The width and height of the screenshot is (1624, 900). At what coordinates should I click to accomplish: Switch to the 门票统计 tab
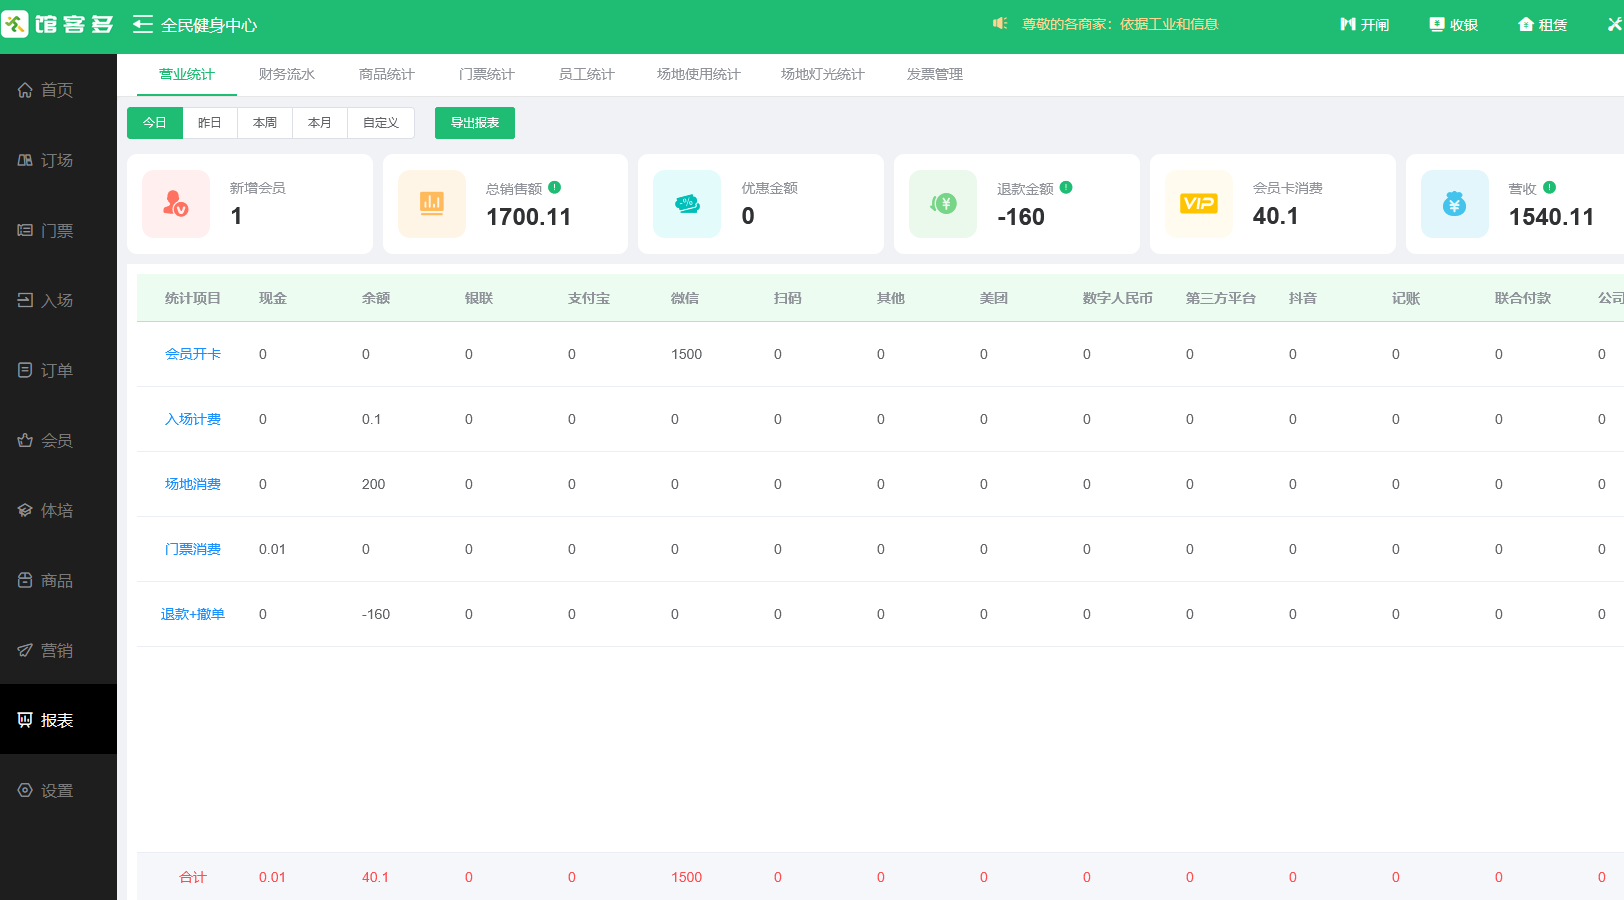487,74
